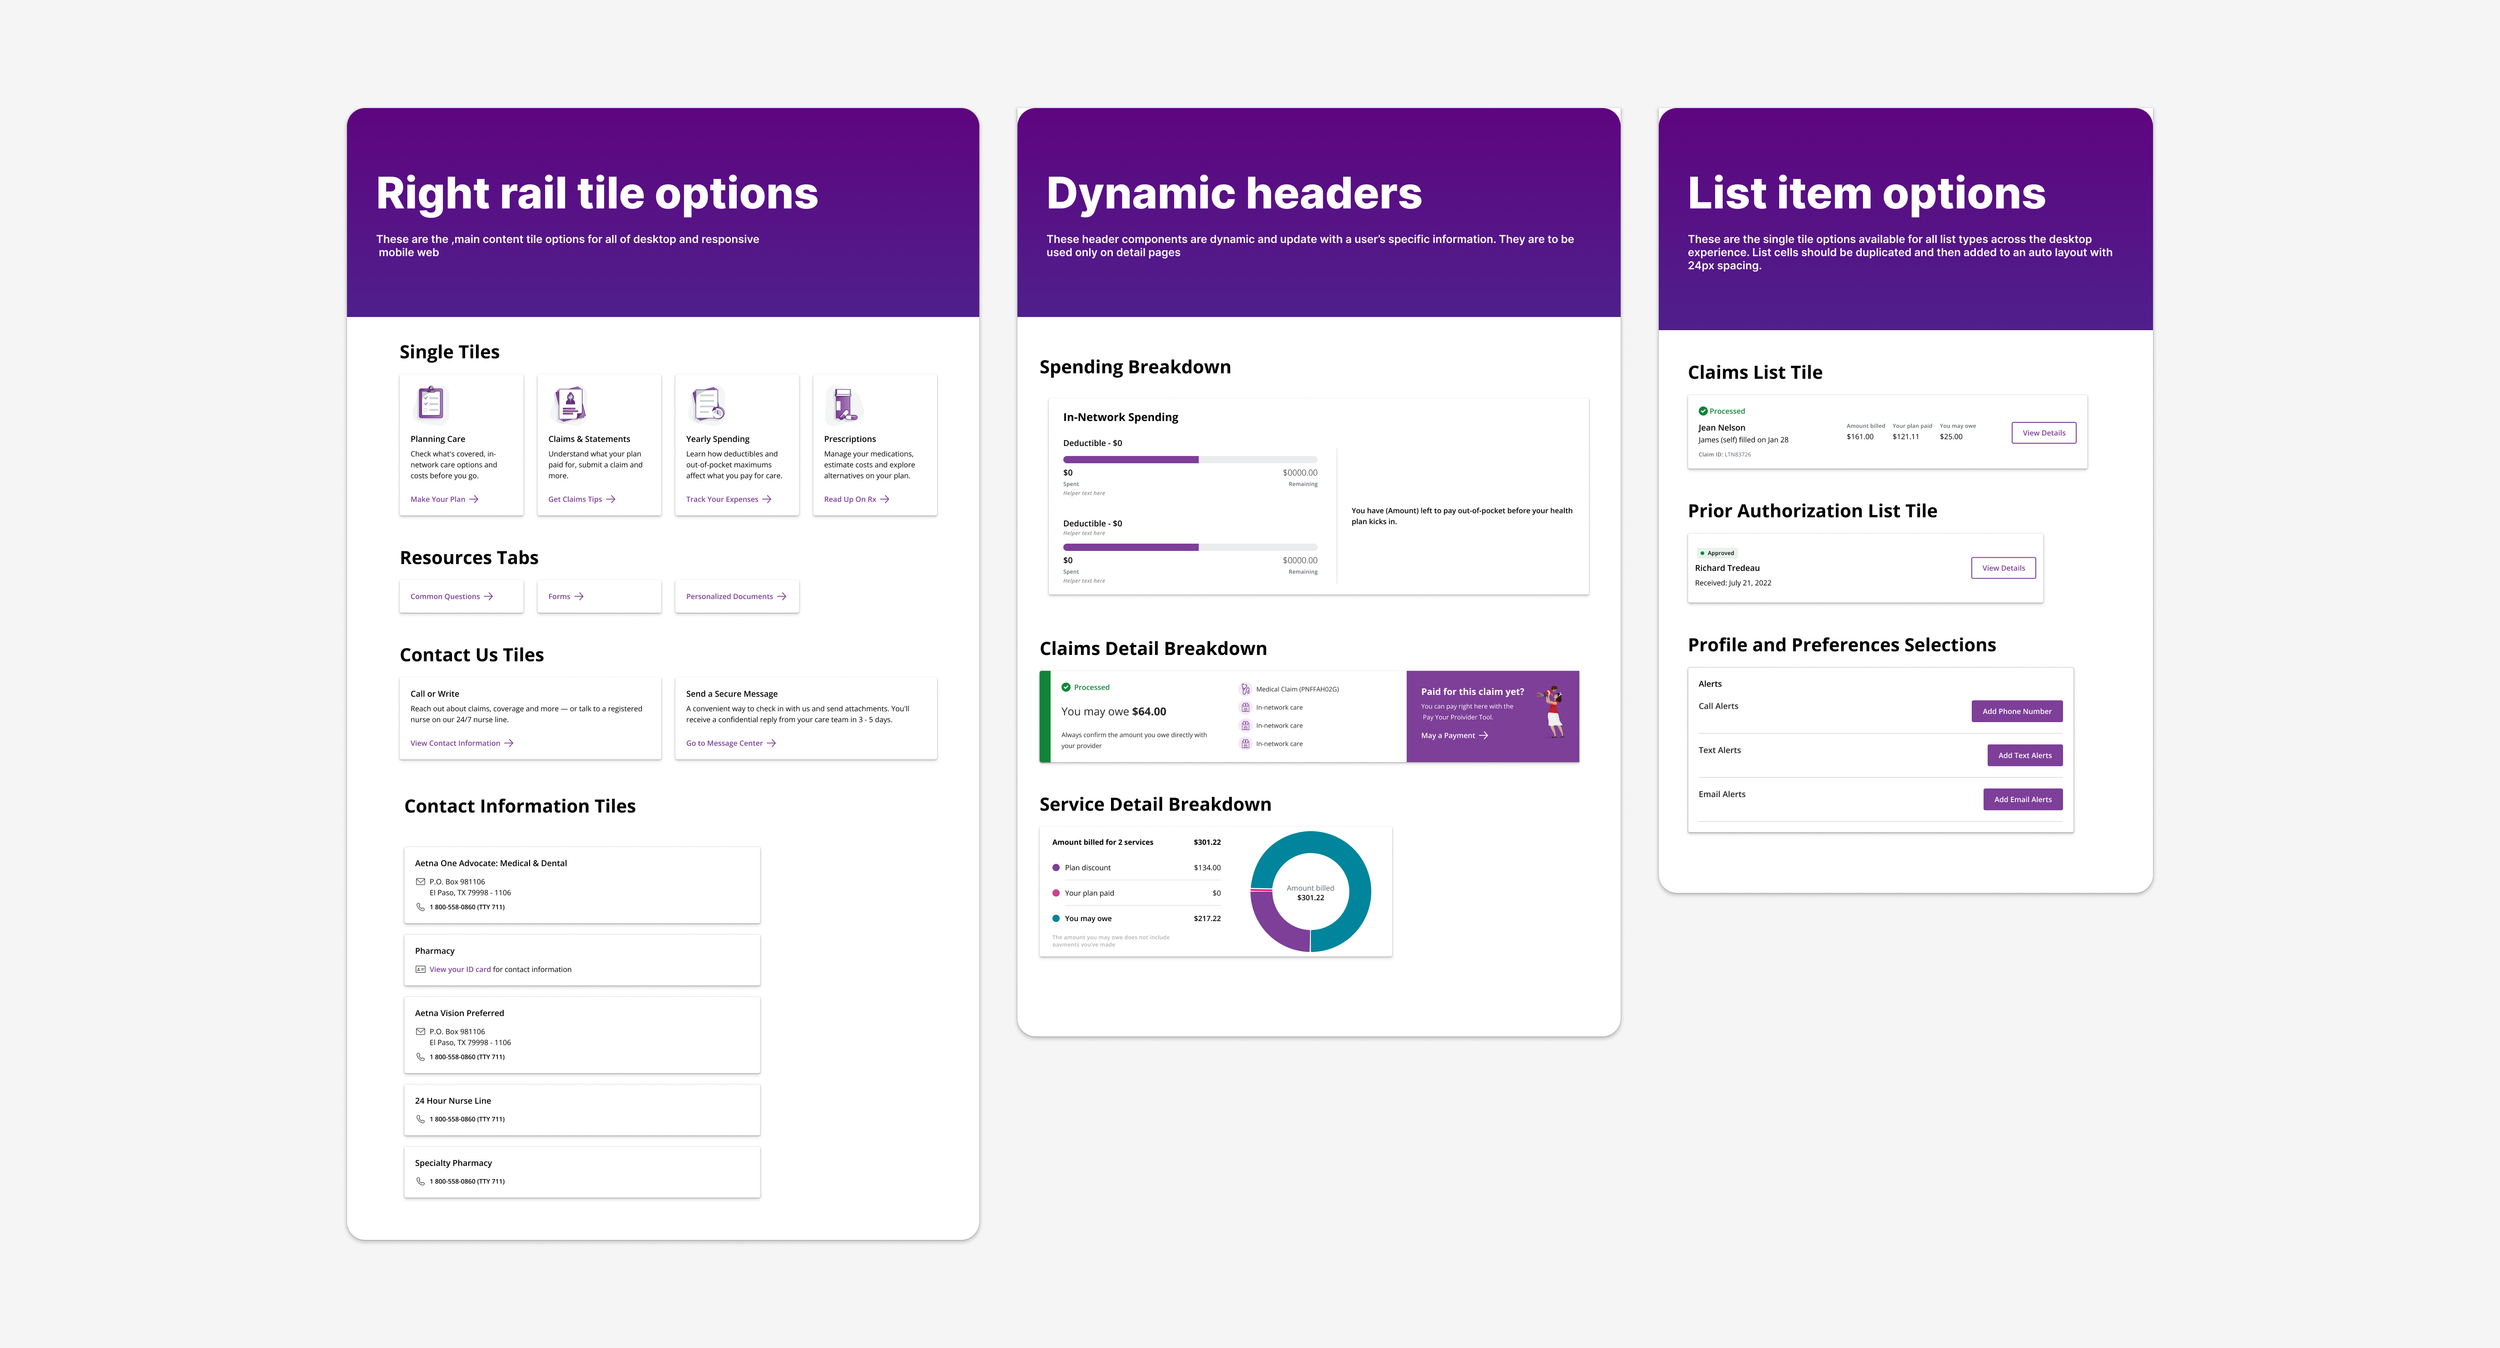Click the phone icon in 24 Hour Nurse Line tile
2500x1348 pixels.
420,1119
